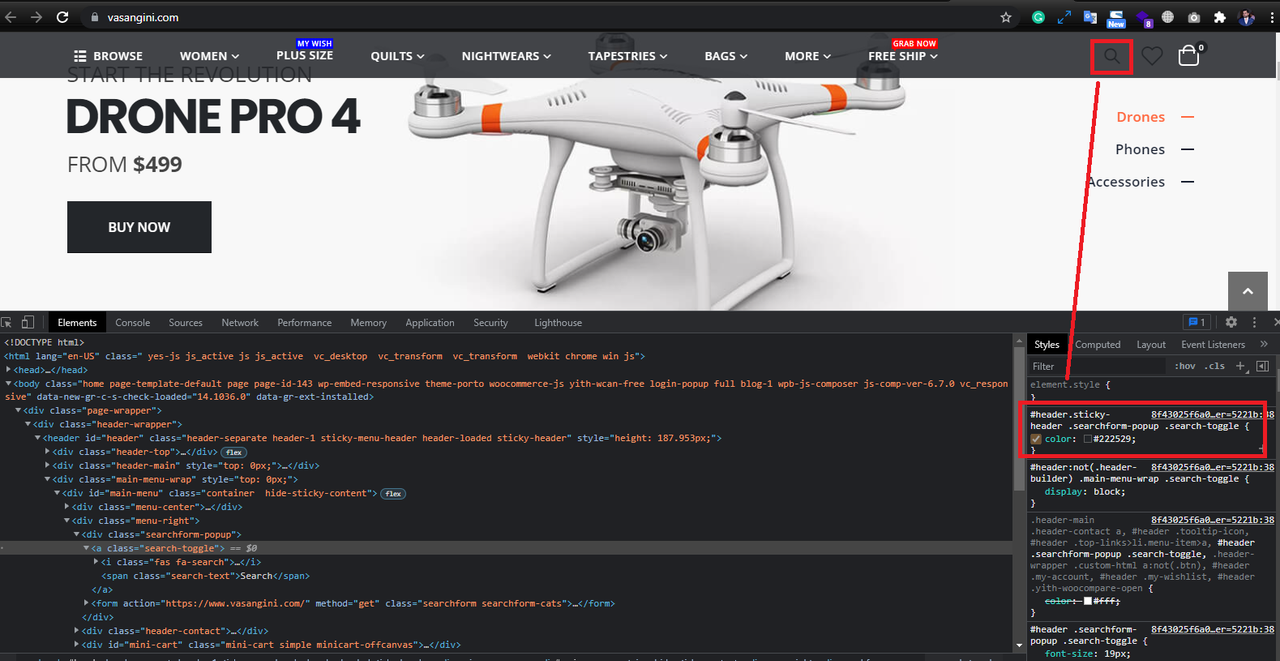This screenshot has width=1280, height=661.
Task: Expand the div header-main node
Action: [48, 465]
